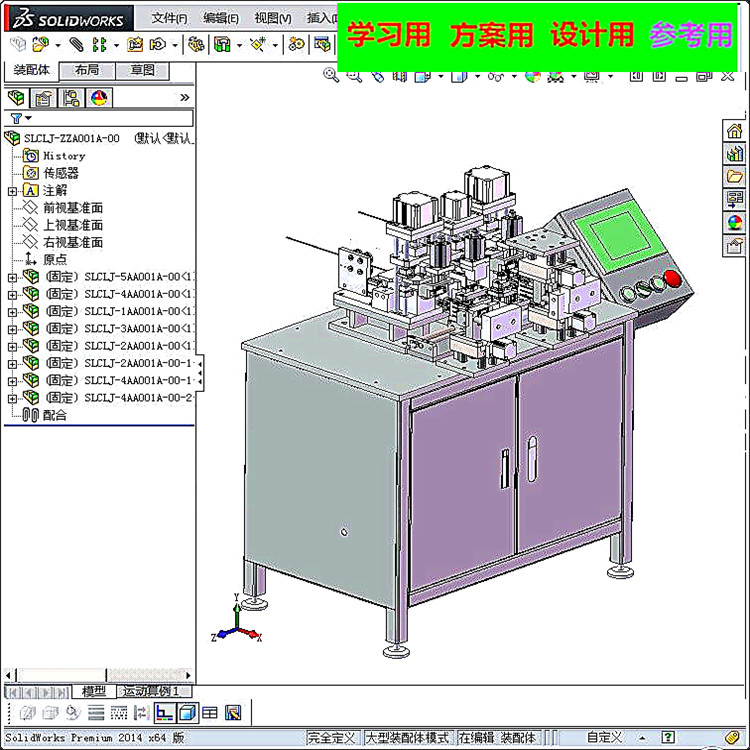
Task: Open Appearances and Scenes icon in task pane
Action: (734, 222)
